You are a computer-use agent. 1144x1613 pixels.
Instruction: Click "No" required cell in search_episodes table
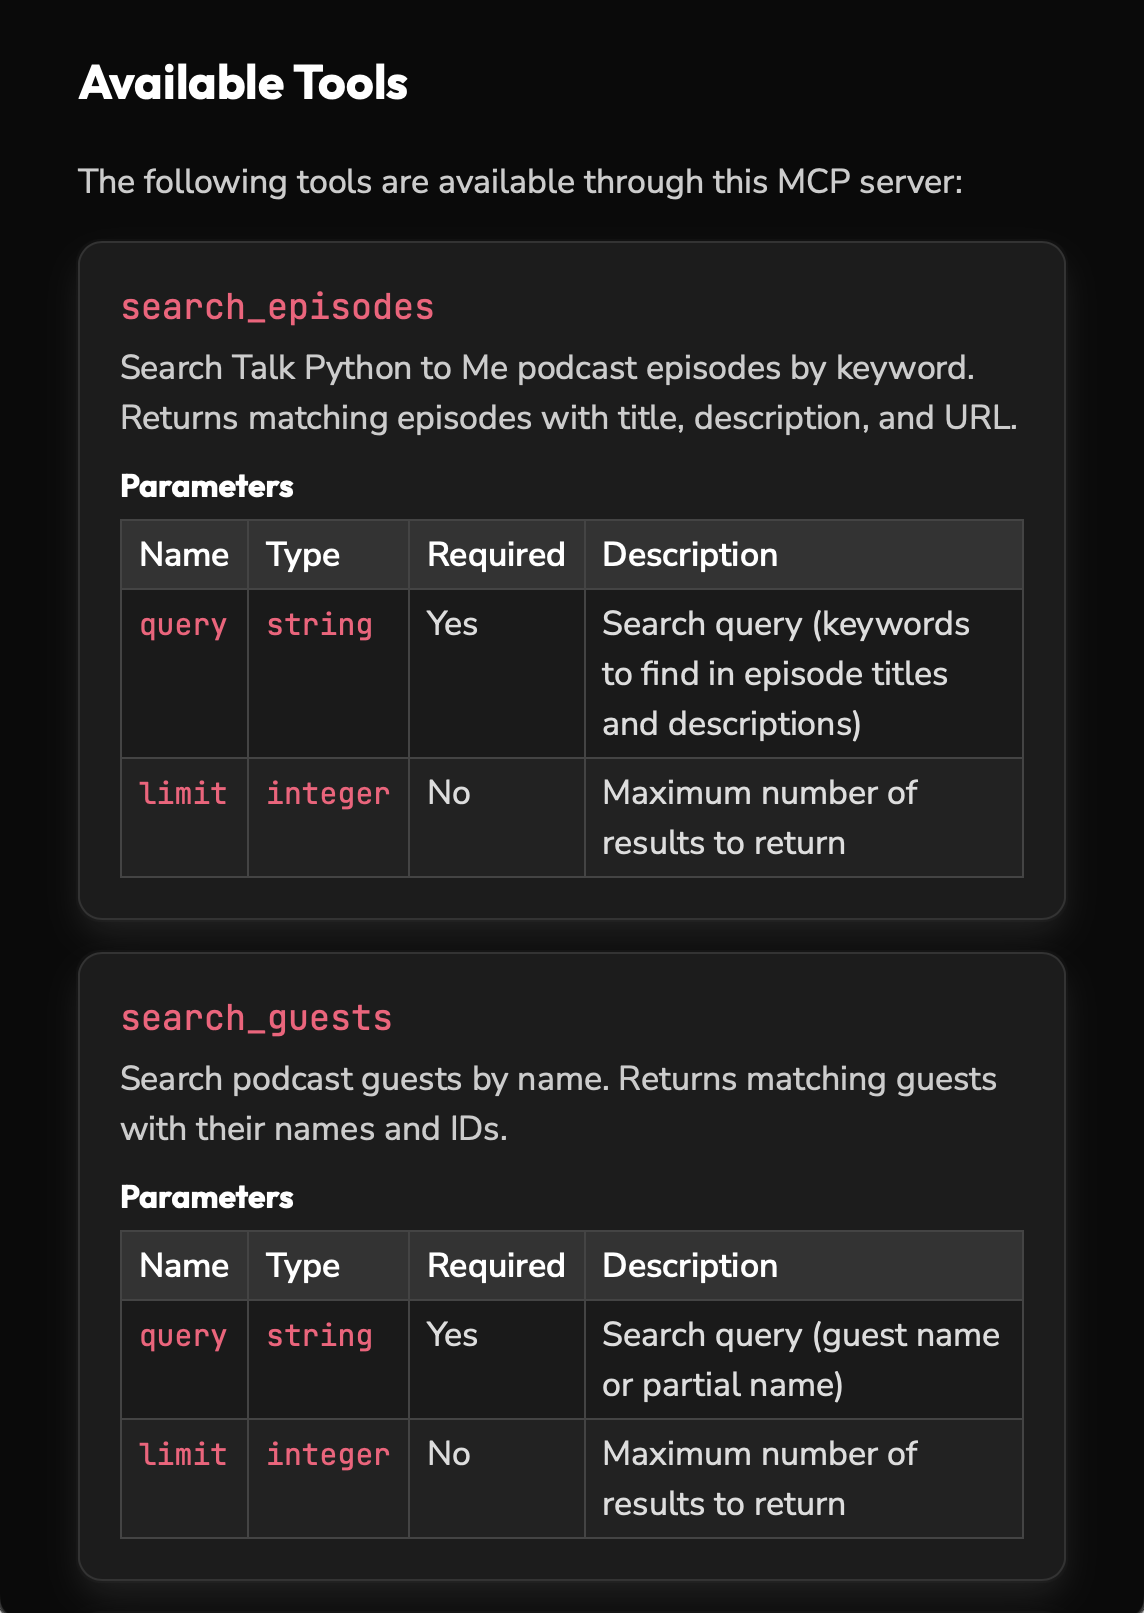449,793
